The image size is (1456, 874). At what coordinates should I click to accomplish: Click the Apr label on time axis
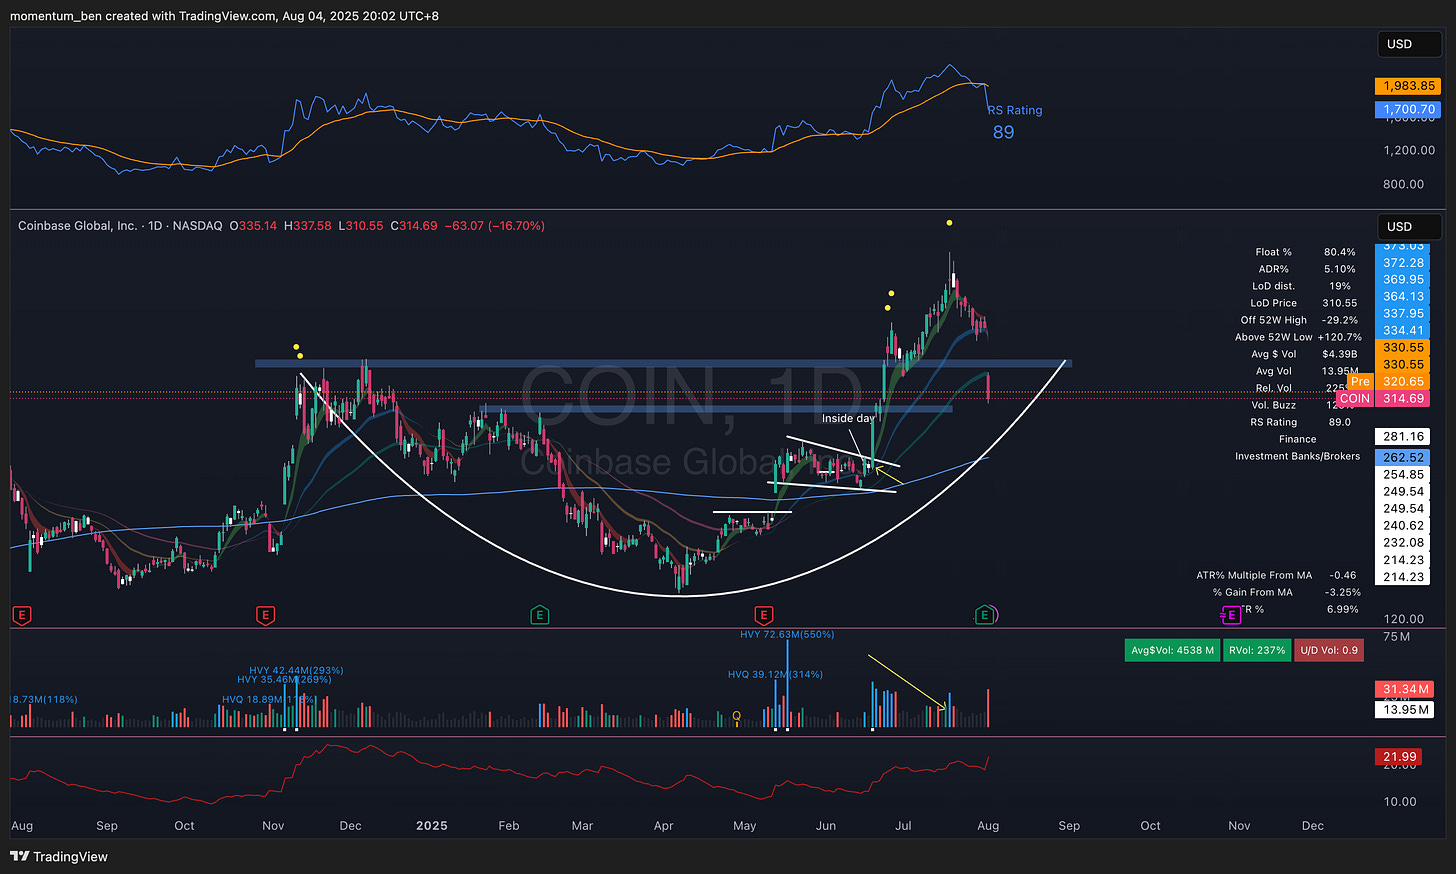coord(663,826)
